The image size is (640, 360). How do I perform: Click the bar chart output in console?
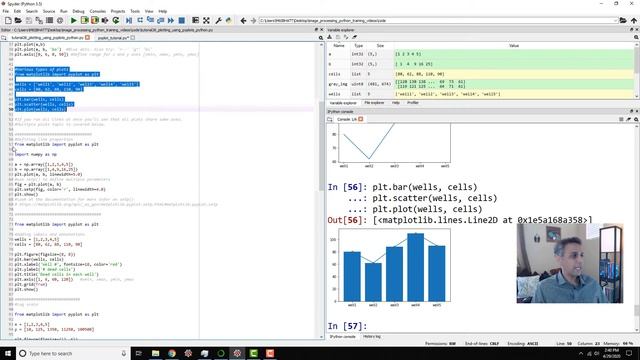394,267
